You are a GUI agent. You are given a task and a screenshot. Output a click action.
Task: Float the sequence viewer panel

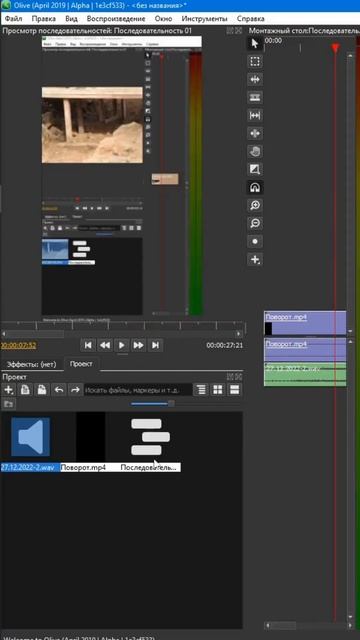[x=230, y=31]
